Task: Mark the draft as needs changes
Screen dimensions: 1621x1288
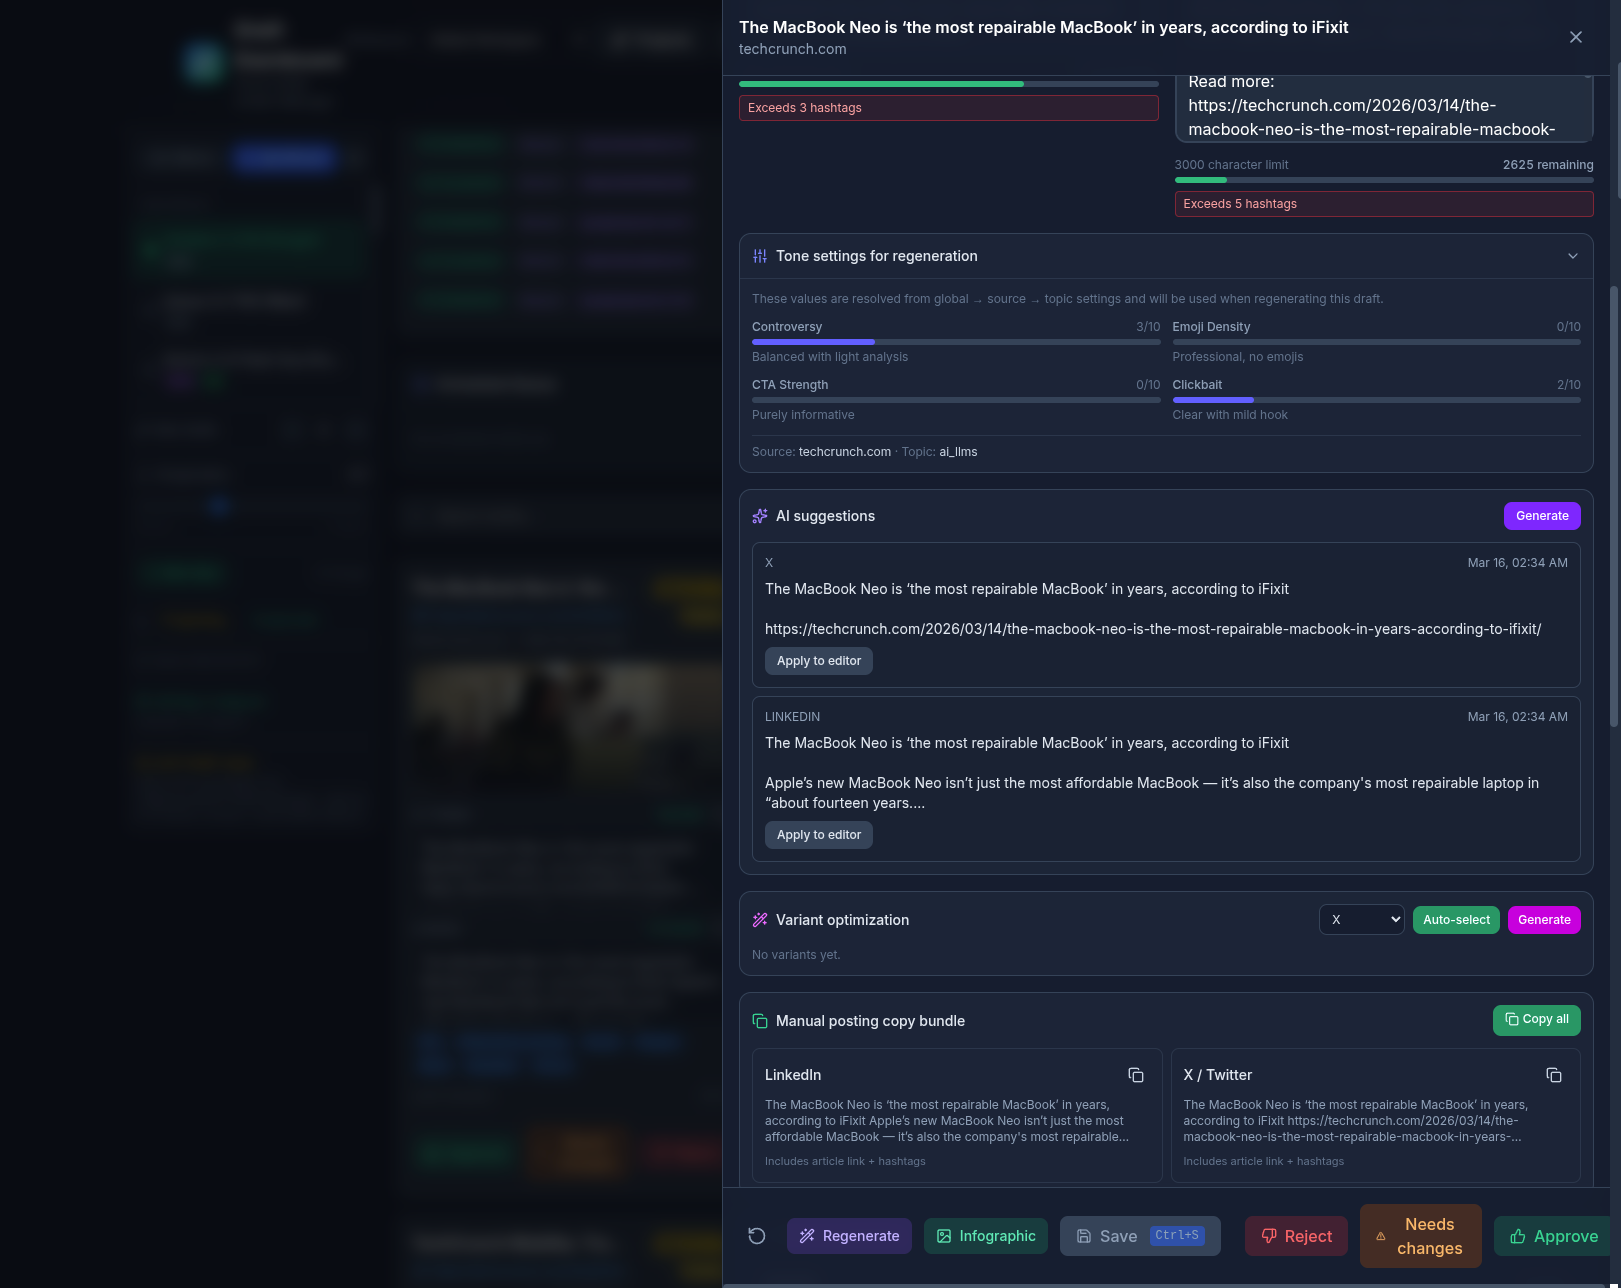Action: point(1420,1236)
